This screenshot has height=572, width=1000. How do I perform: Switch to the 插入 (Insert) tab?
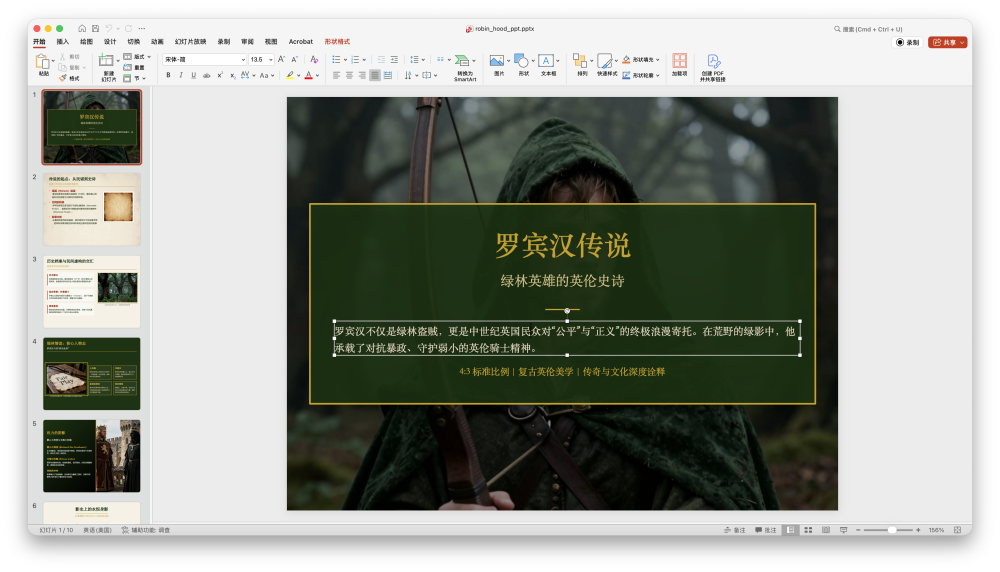pyautogui.click(x=62, y=42)
